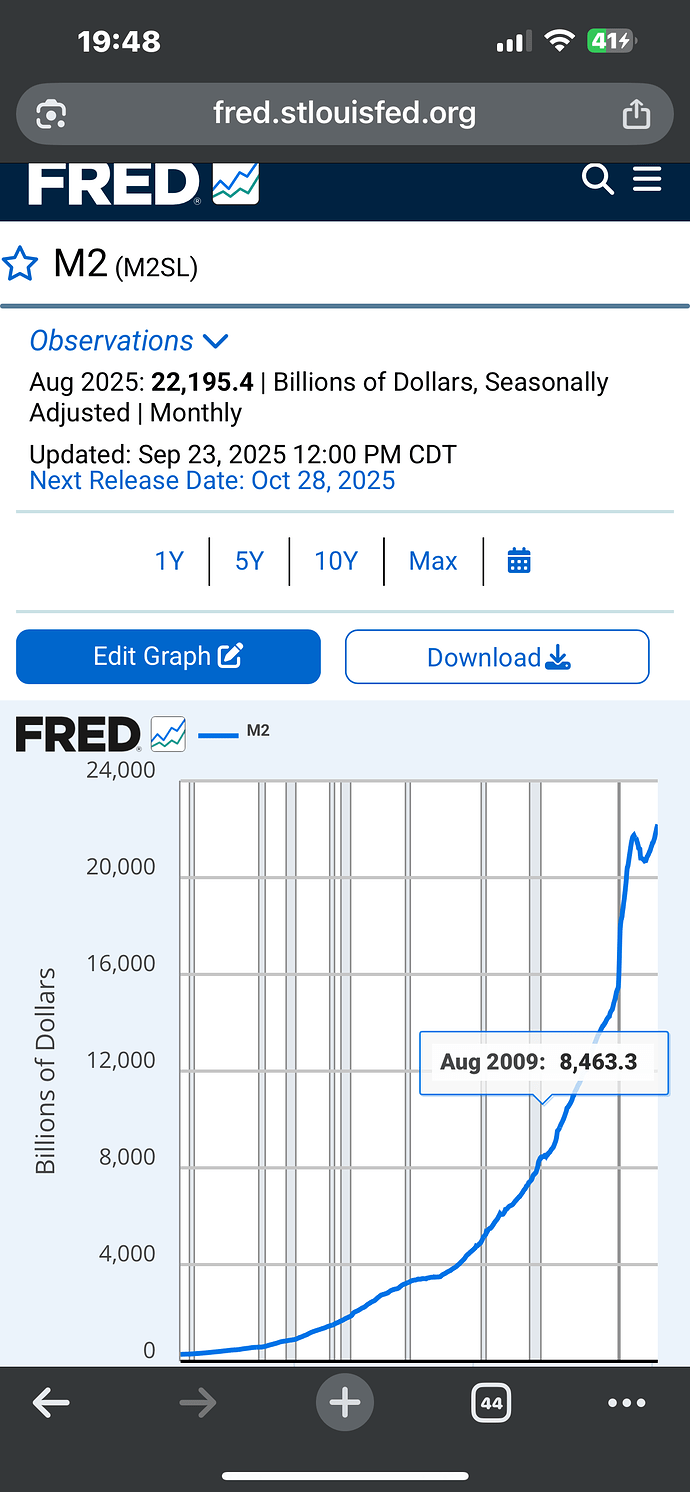
Task: Open the browser three-dots menu
Action: pos(627,1403)
